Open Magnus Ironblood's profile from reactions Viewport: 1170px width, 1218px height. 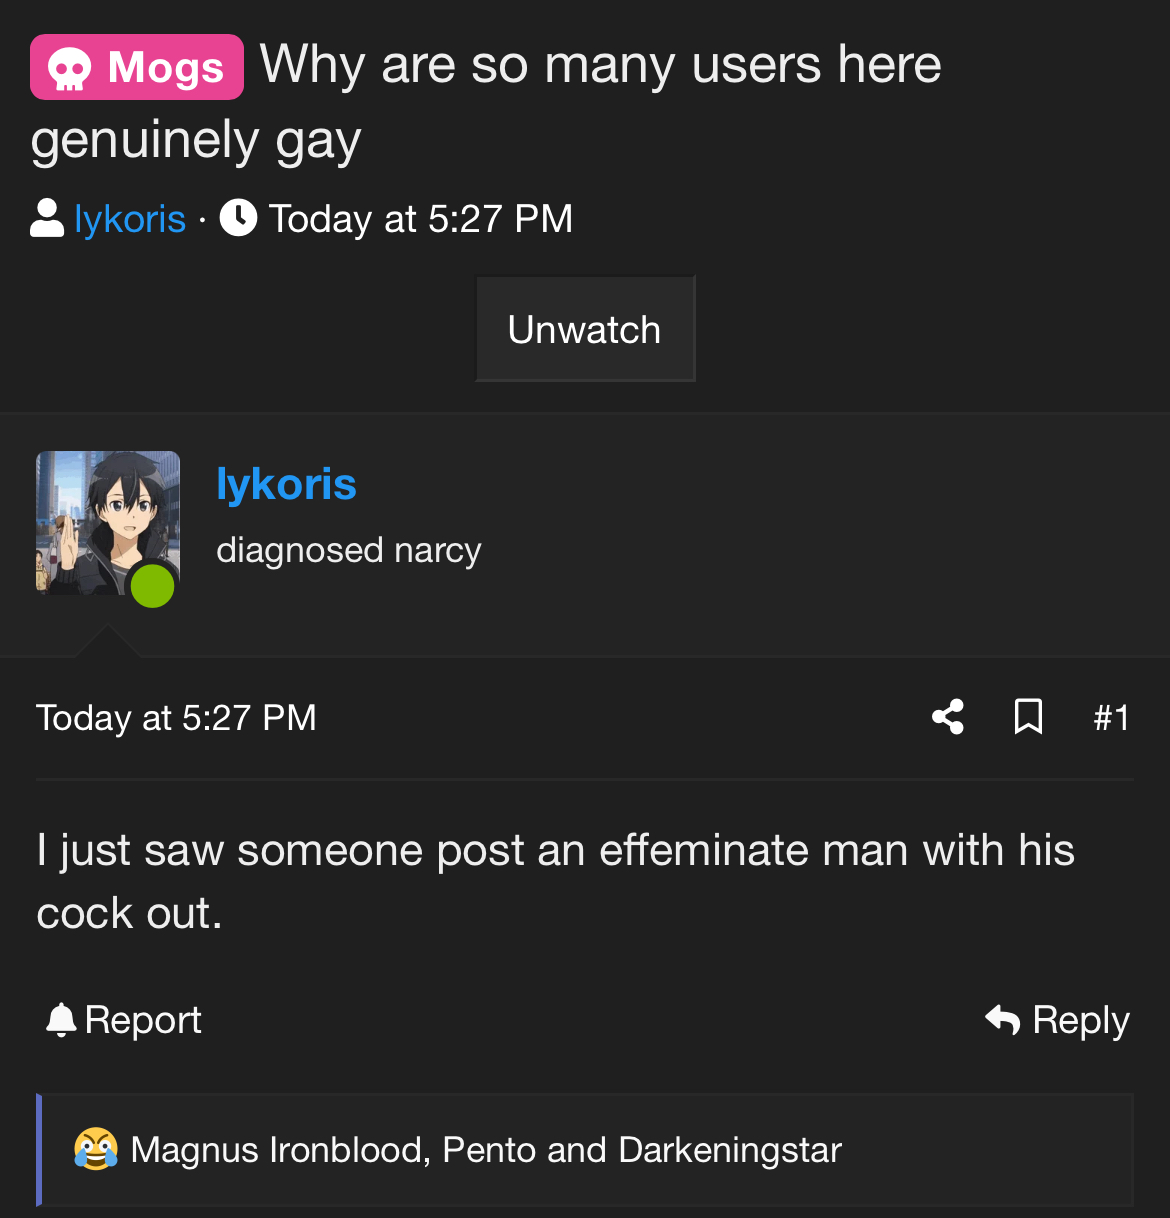click(280, 1150)
